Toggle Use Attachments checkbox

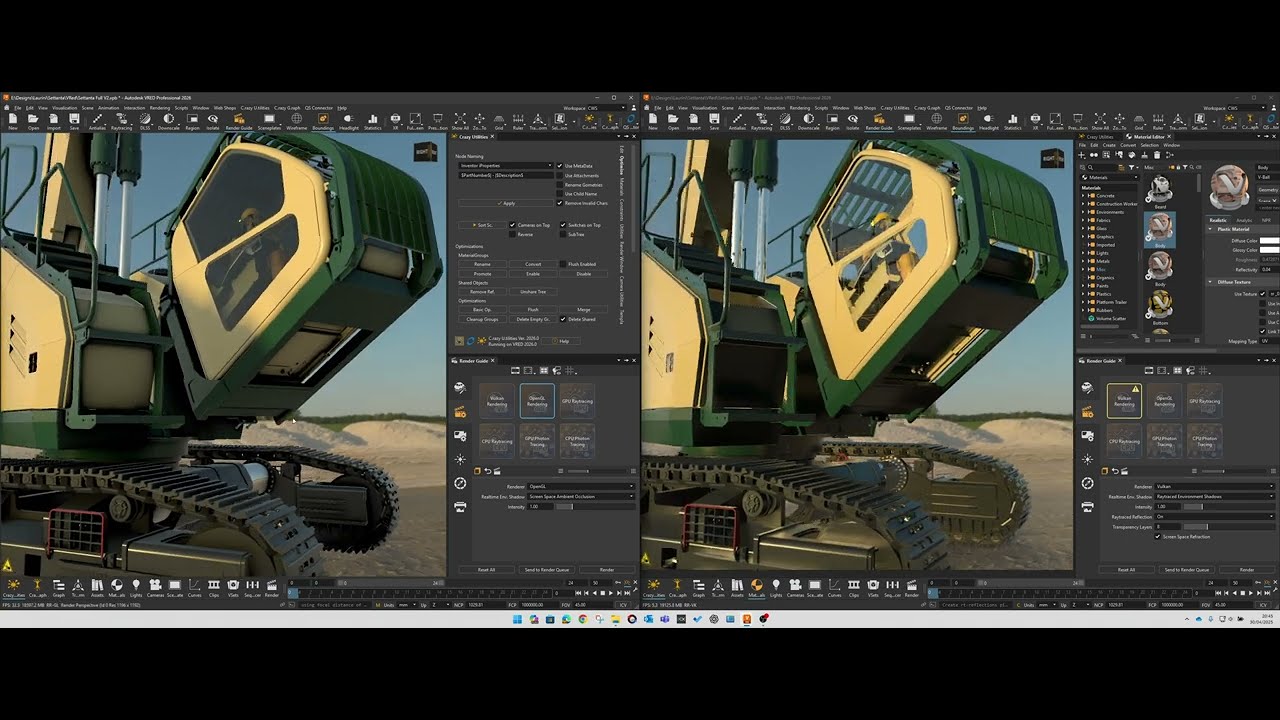pos(562,175)
